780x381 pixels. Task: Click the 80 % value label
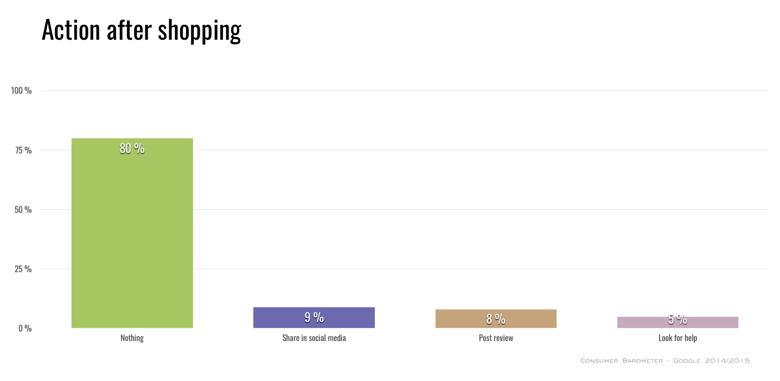[x=132, y=148]
